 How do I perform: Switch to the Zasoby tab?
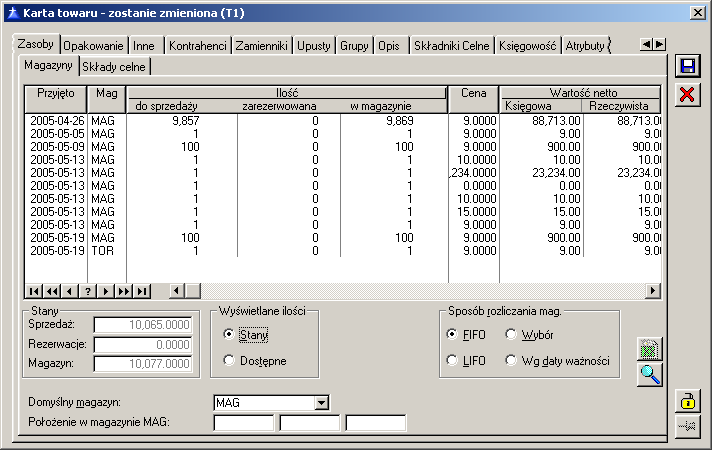(x=36, y=45)
